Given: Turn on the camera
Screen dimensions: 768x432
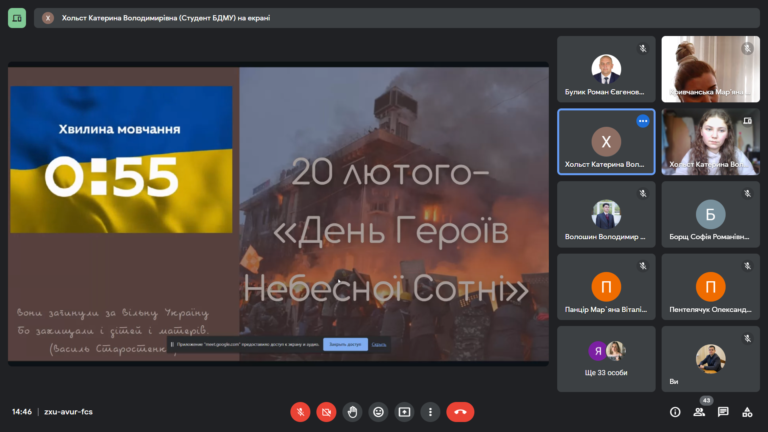Looking at the screenshot, I should [x=326, y=411].
